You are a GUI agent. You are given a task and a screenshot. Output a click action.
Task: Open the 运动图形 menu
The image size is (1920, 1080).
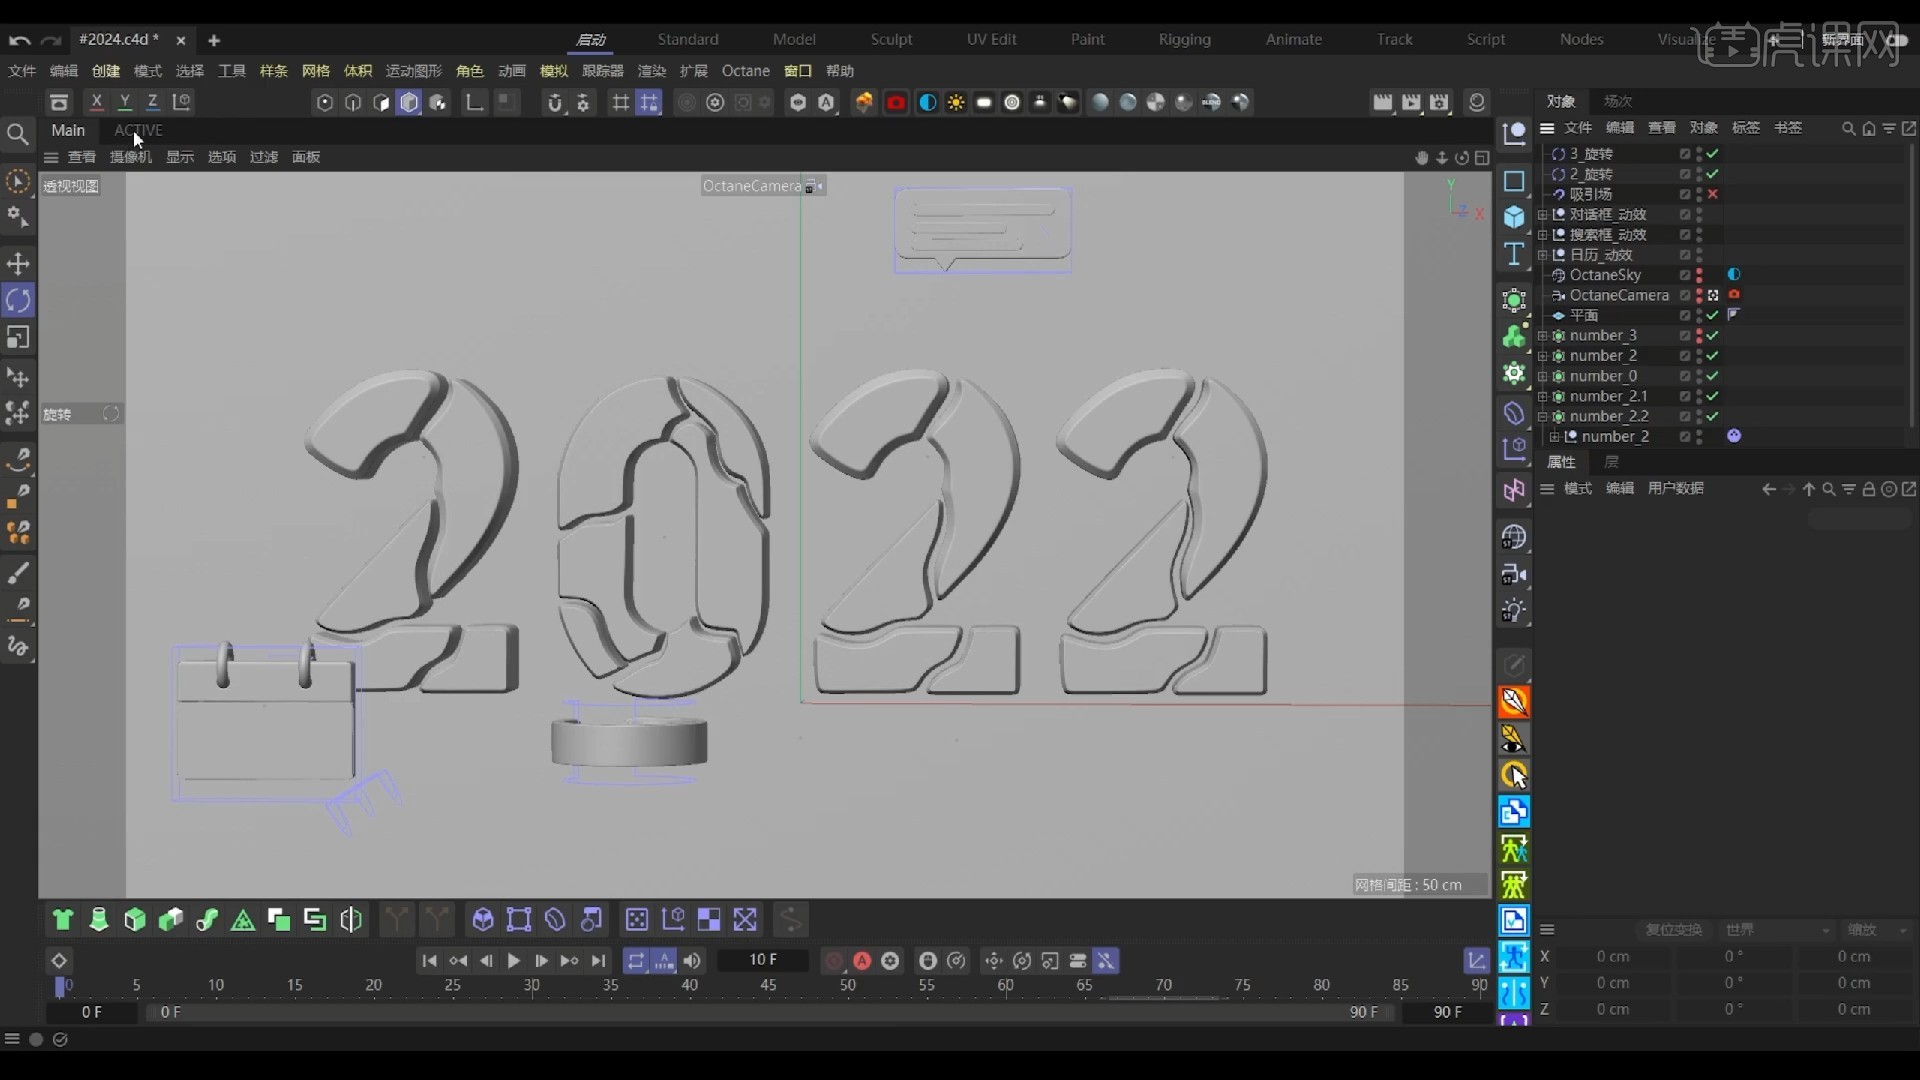pyautogui.click(x=414, y=71)
